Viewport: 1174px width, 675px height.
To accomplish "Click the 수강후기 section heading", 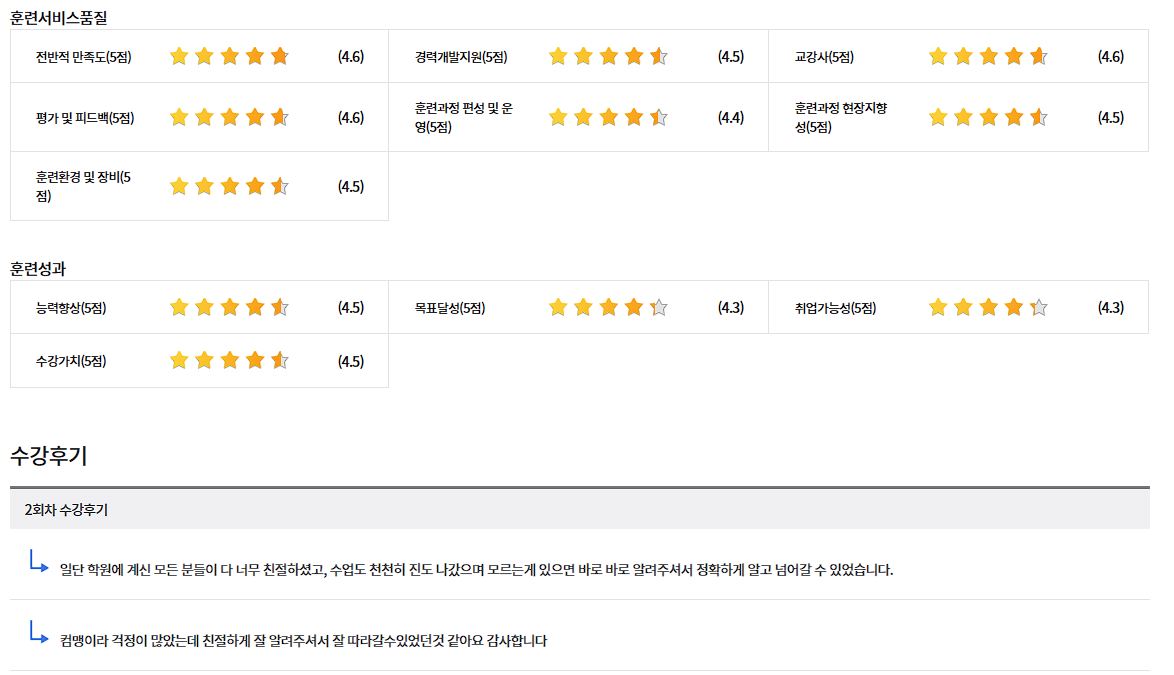I will click(x=49, y=456).
